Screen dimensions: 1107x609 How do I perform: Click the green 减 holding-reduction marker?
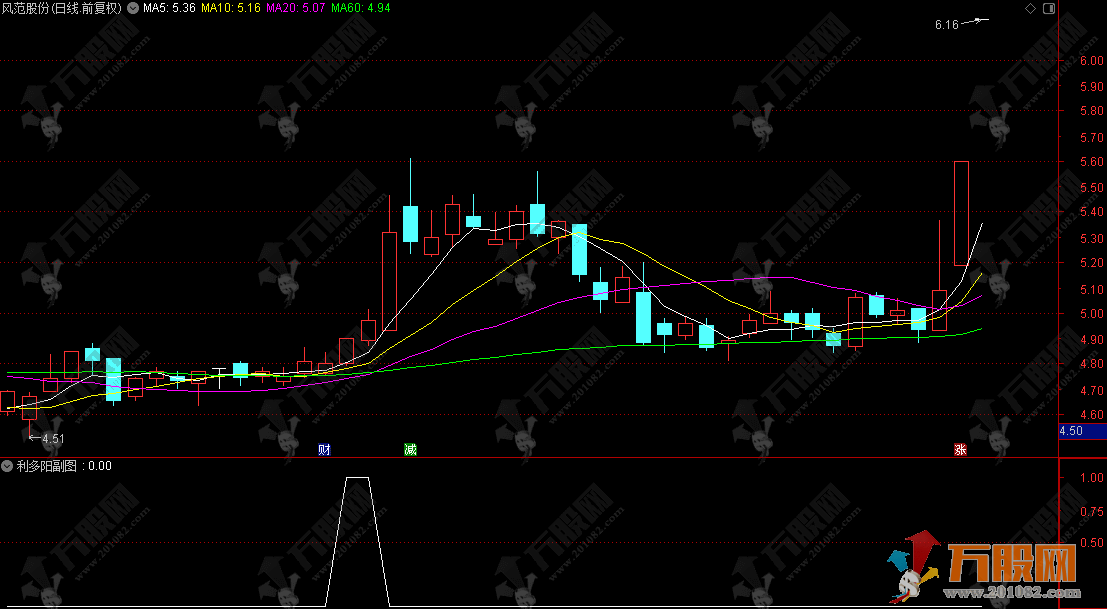pyautogui.click(x=410, y=450)
